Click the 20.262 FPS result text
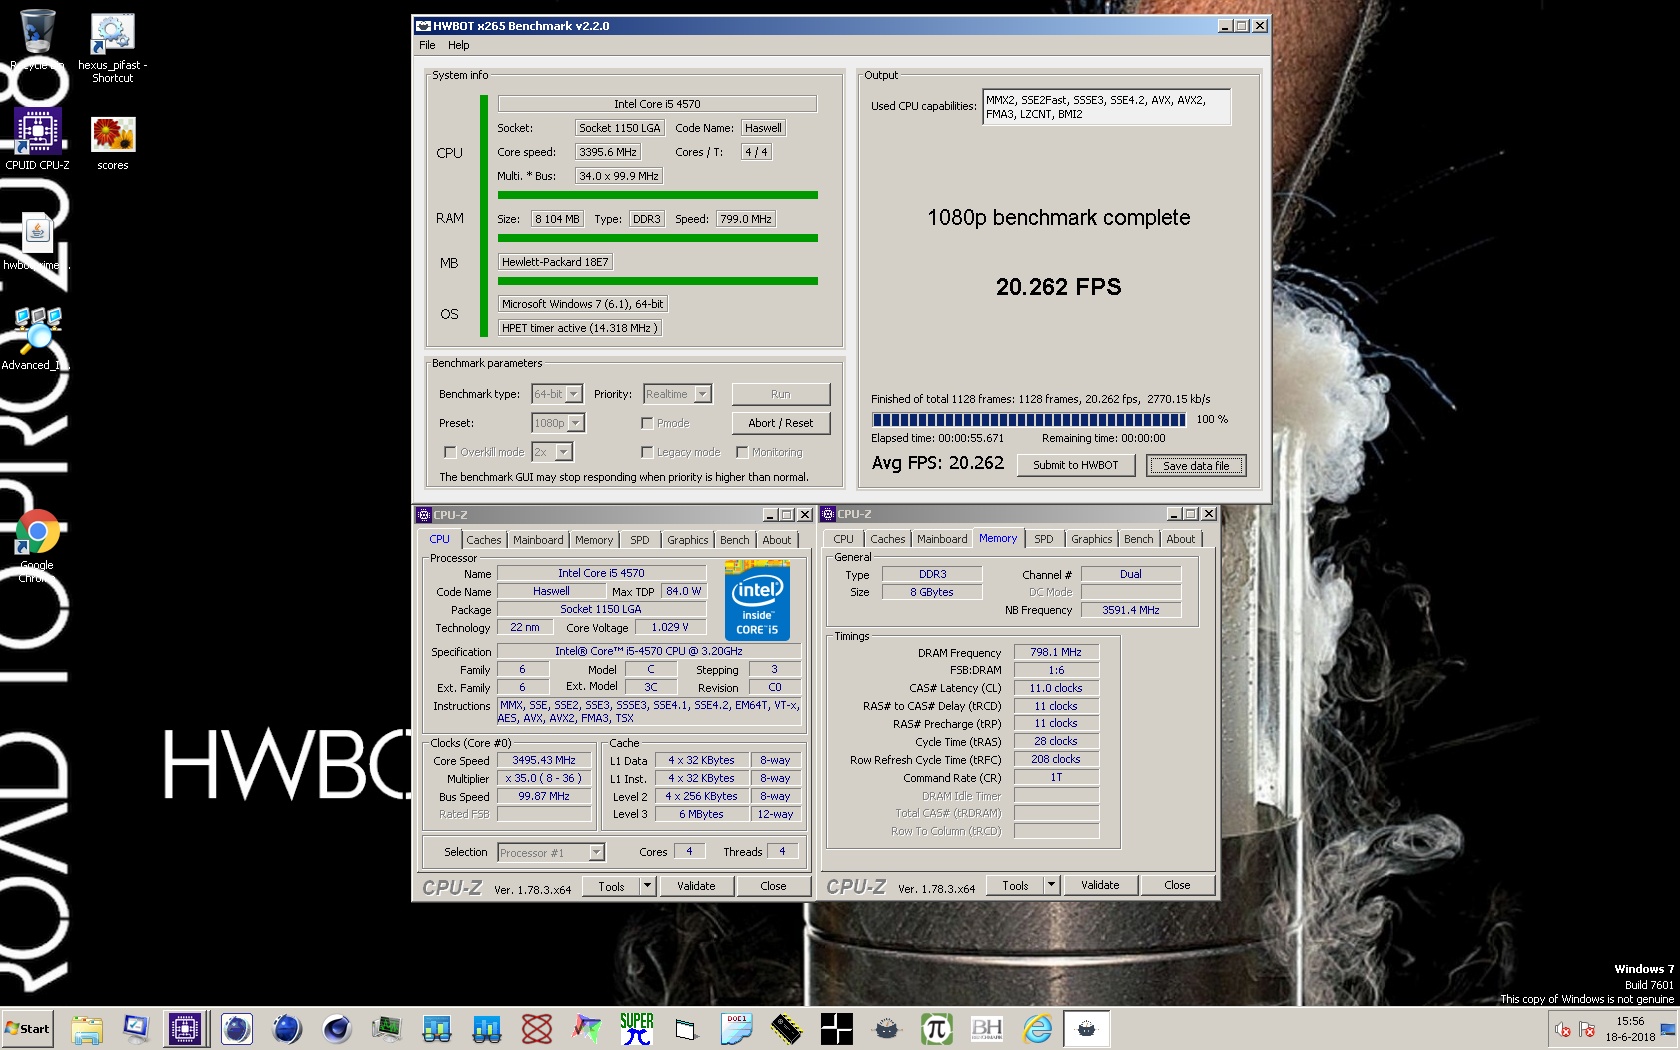1680x1050 pixels. (1058, 287)
